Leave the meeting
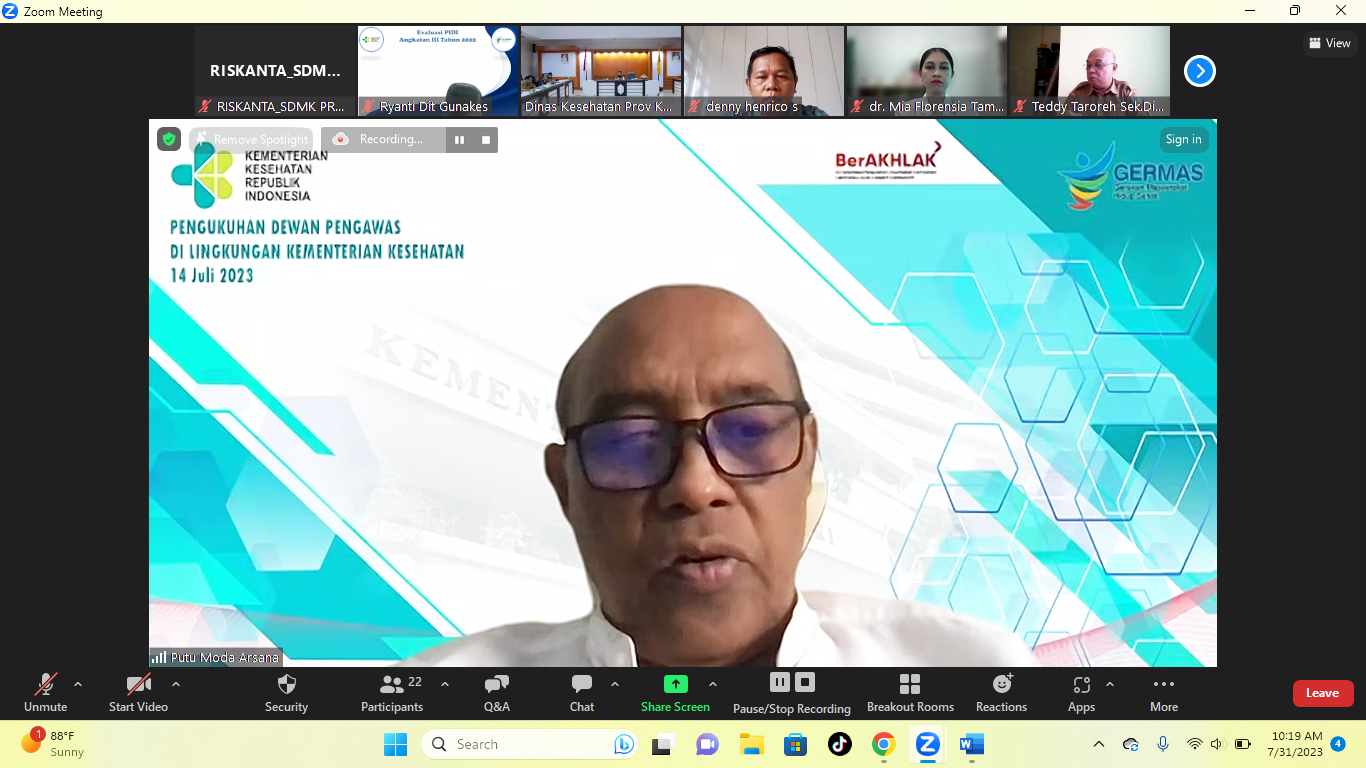The image size is (1366, 768). pyautogui.click(x=1322, y=693)
